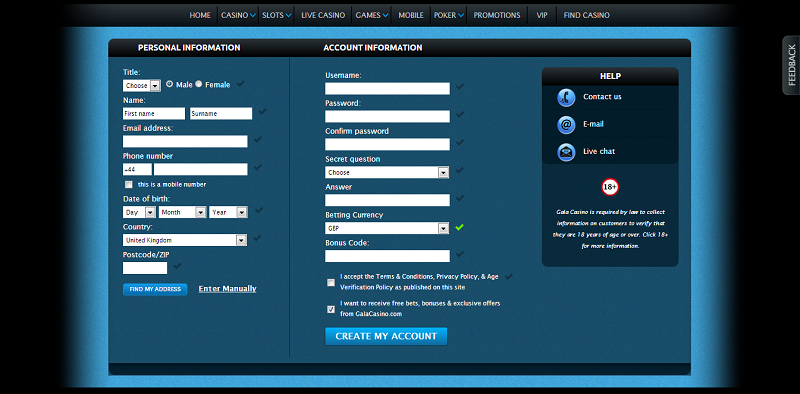Screen dimensions: 800x394
Task: Click the validation tick beside Bonus Code
Action: (x=460, y=254)
